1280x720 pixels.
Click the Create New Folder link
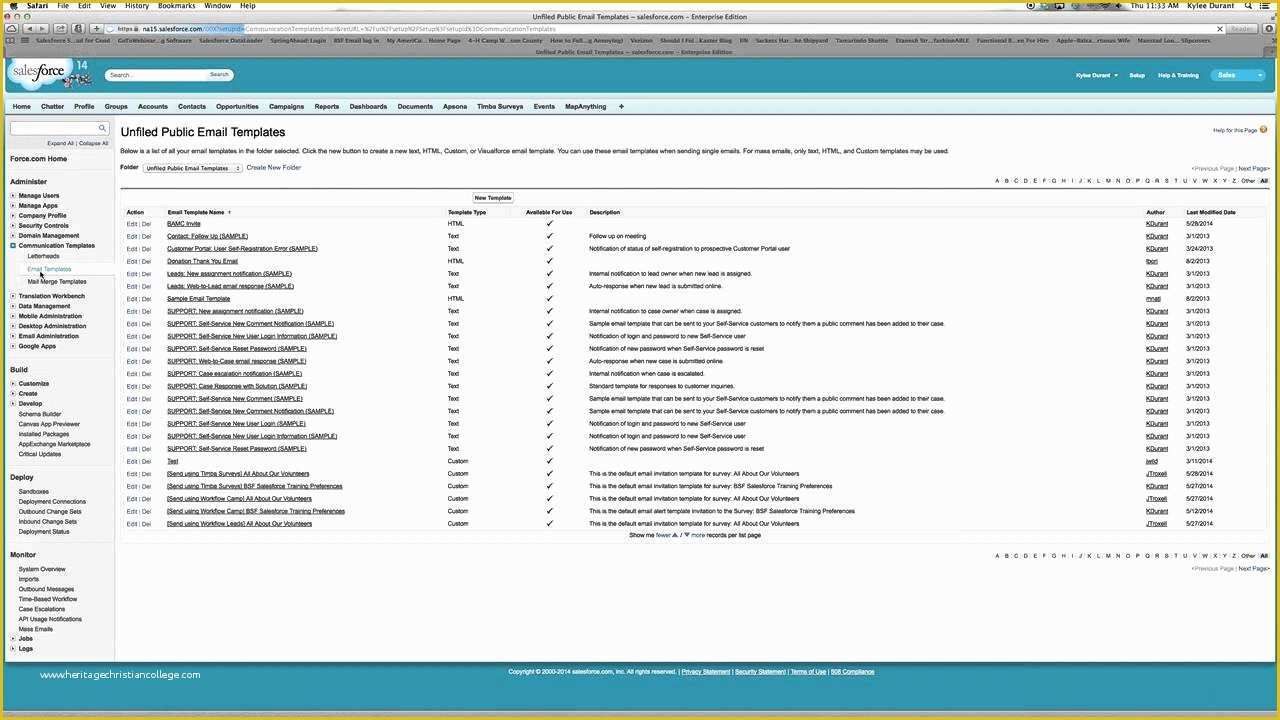click(274, 168)
